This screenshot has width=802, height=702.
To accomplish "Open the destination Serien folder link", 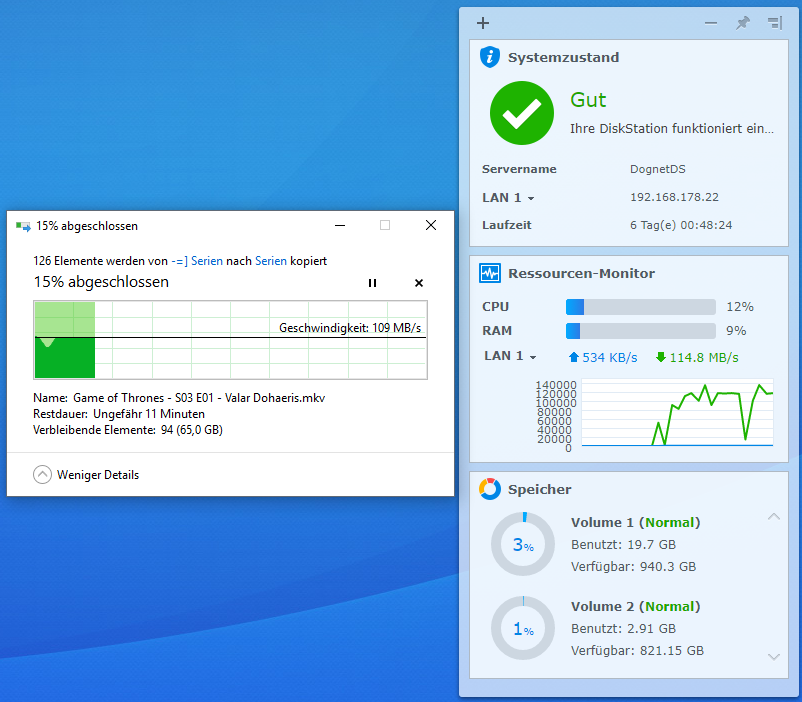I will 271,261.
